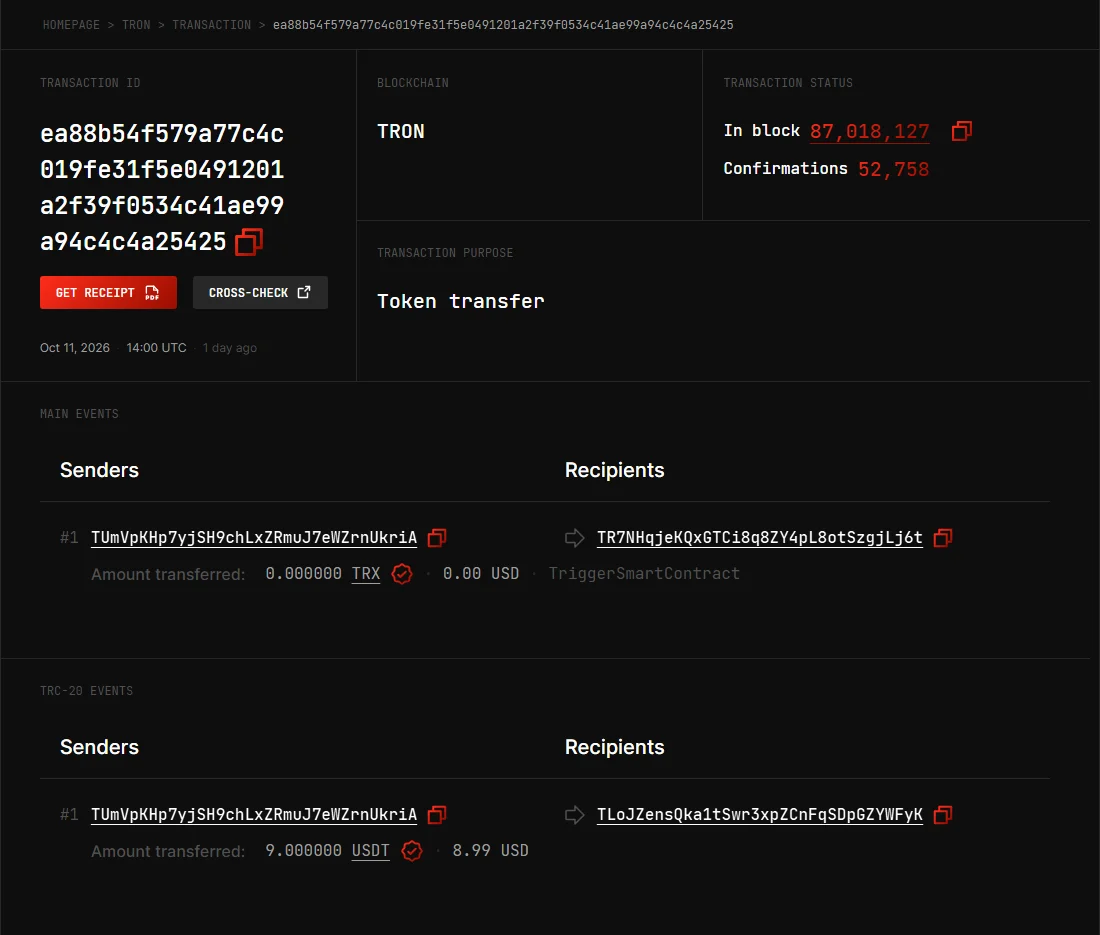This screenshot has height=935, width=1100.
Task: Click the date Oct 11, 2026
Action: coord(75,348)
